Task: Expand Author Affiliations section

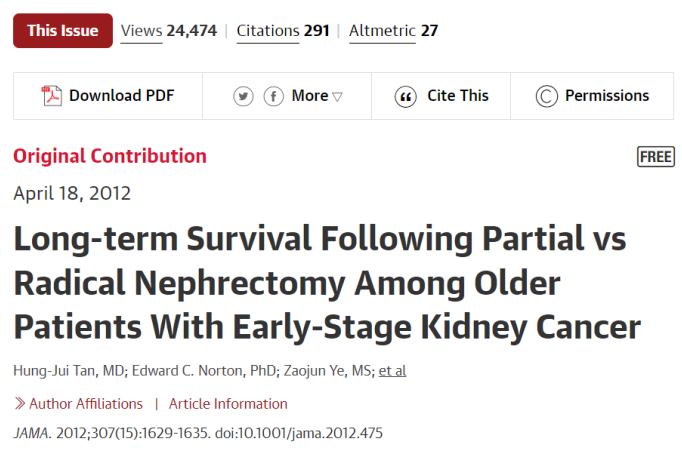Action: click(x=86, y=404)
